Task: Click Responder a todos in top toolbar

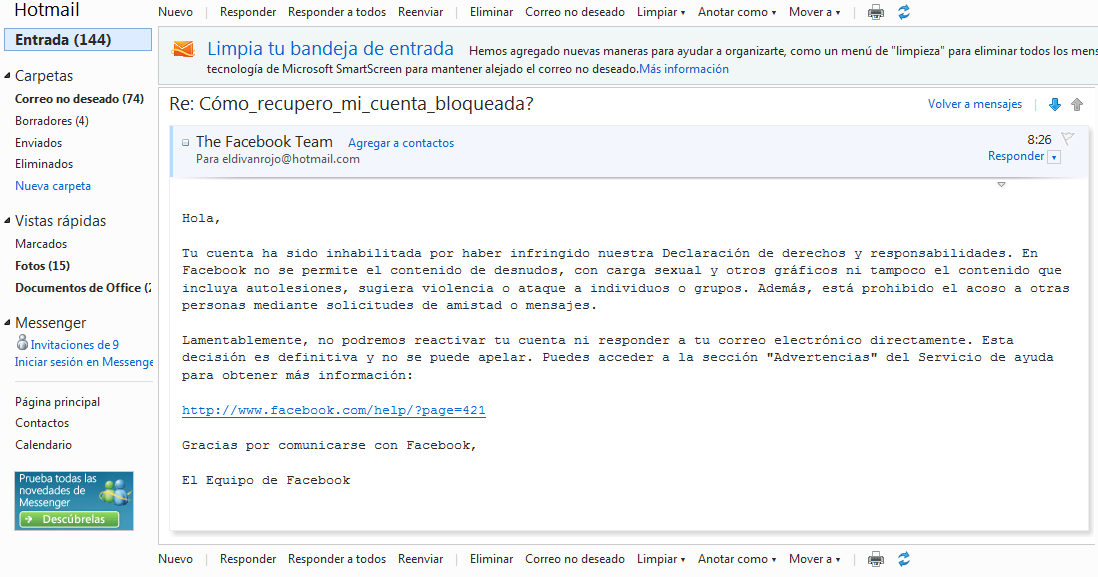Action: [x=337, y=12]
